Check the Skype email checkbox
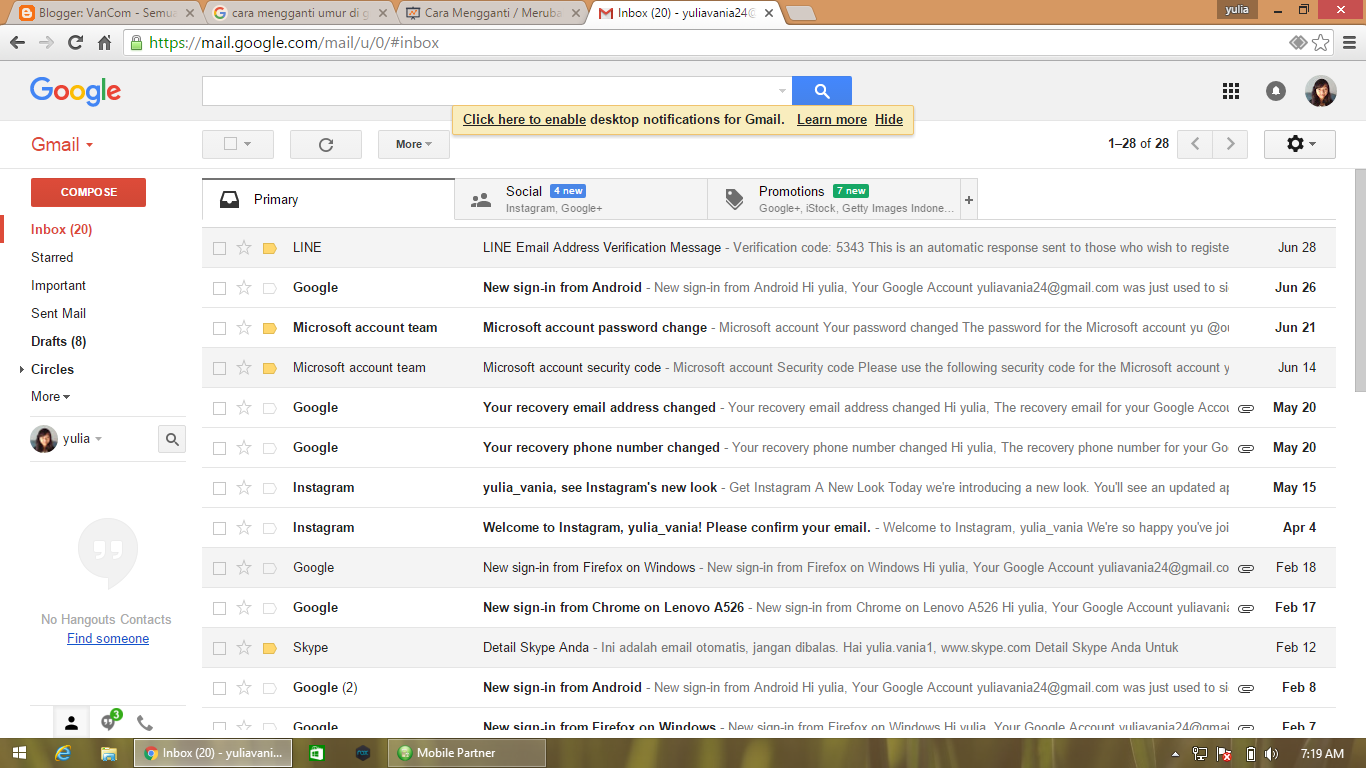Viewport: 1366px width, 768px height. [x=219, y=648]
